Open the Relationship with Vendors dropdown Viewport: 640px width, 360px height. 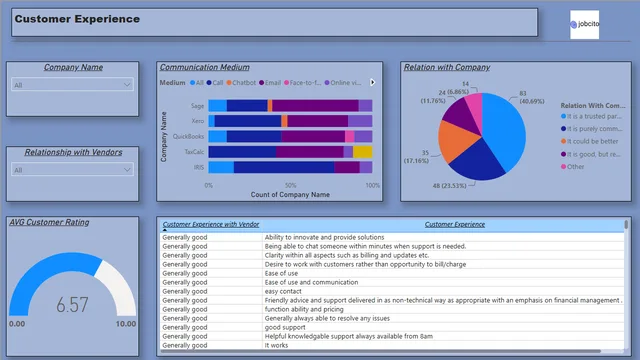pos(72,170)
